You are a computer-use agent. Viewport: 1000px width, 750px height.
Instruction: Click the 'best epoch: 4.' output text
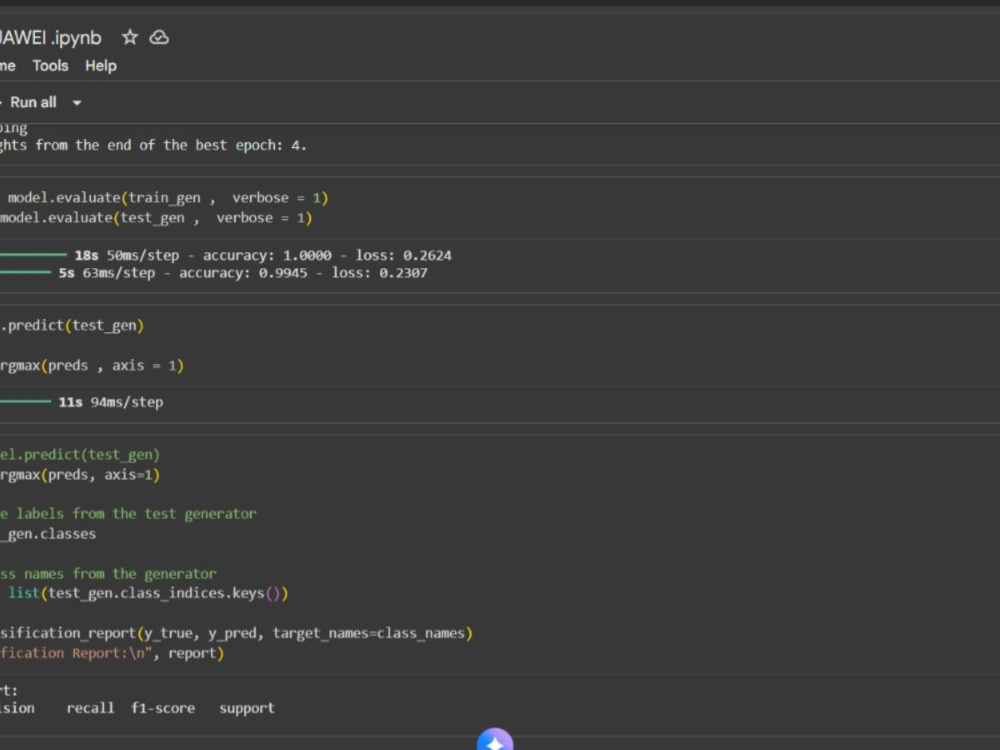click(251, 145)
